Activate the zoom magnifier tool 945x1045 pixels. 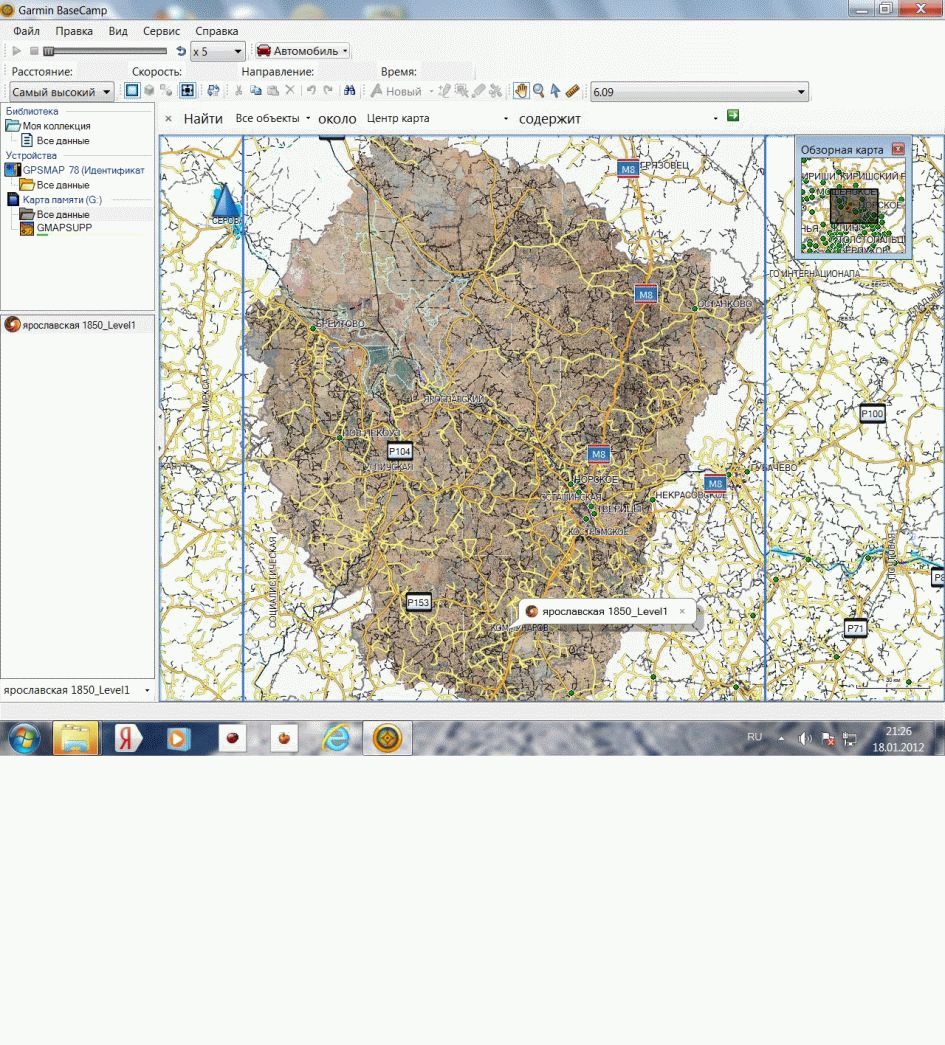(x=539, y=91)
